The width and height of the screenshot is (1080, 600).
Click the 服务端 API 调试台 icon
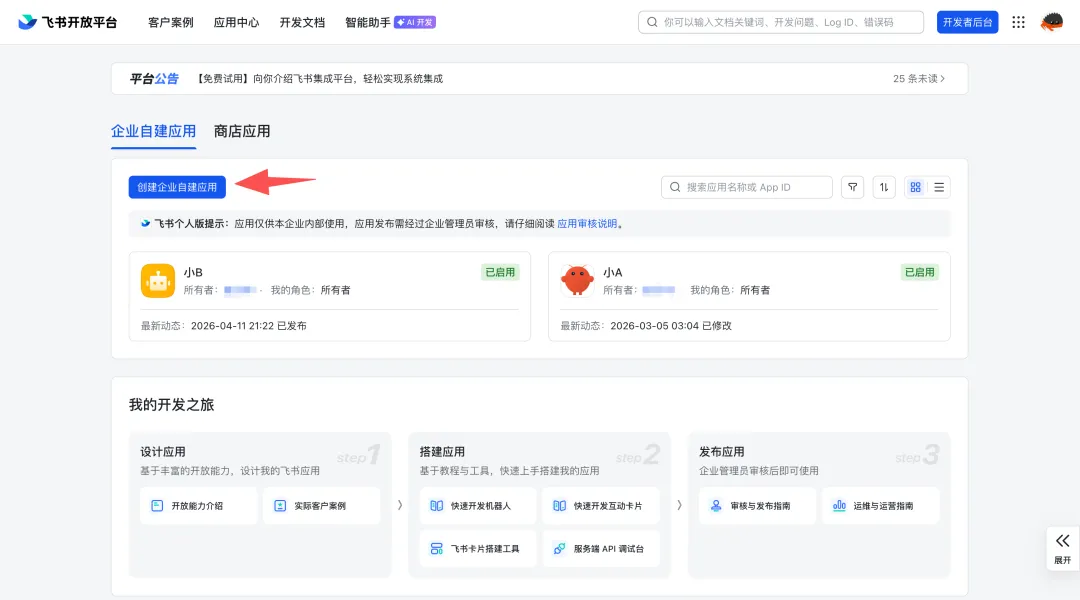559,548
